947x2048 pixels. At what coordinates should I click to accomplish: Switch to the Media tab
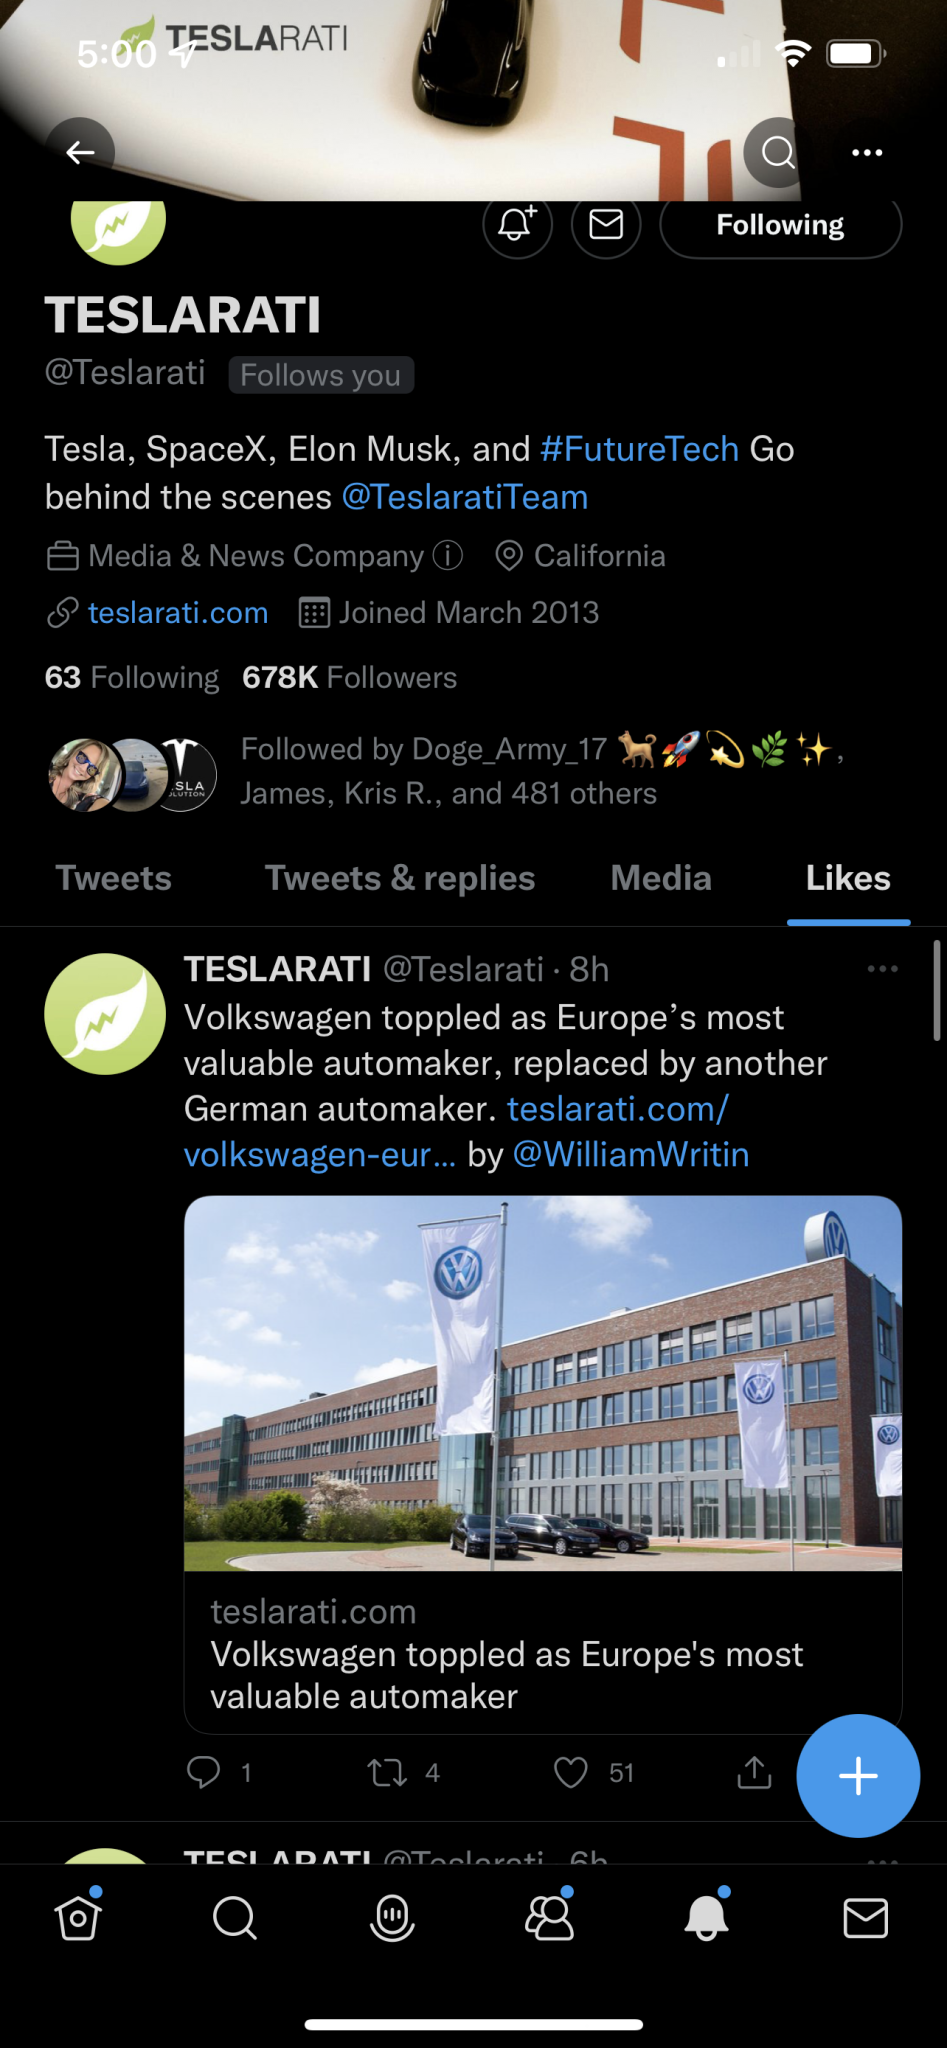[x=661, y=878]
